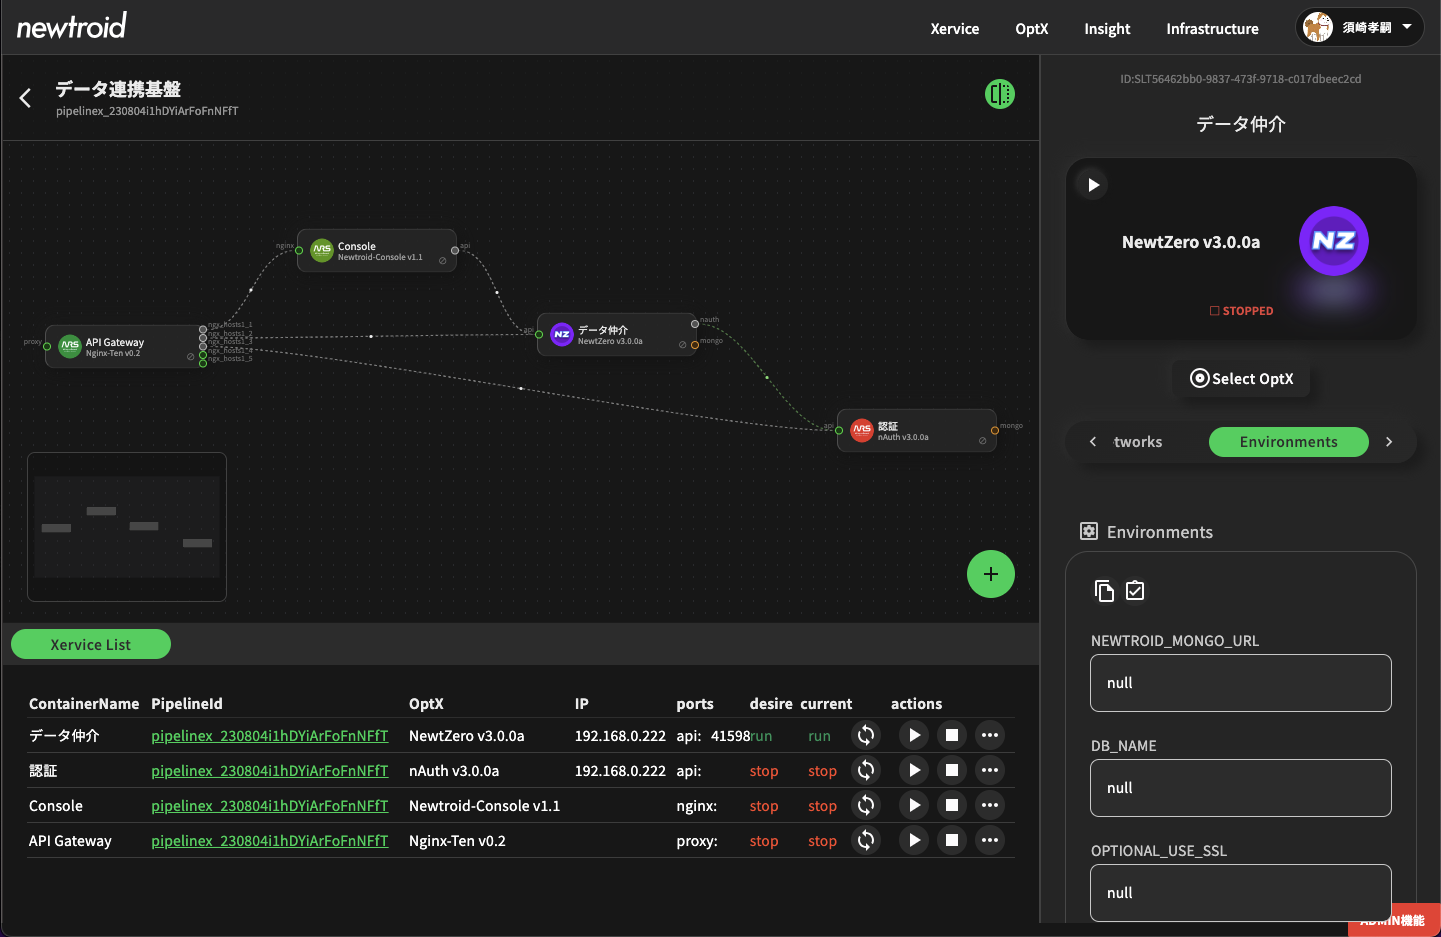
Task: Open the Xervice menu
Action: click(x=955, y=29)
